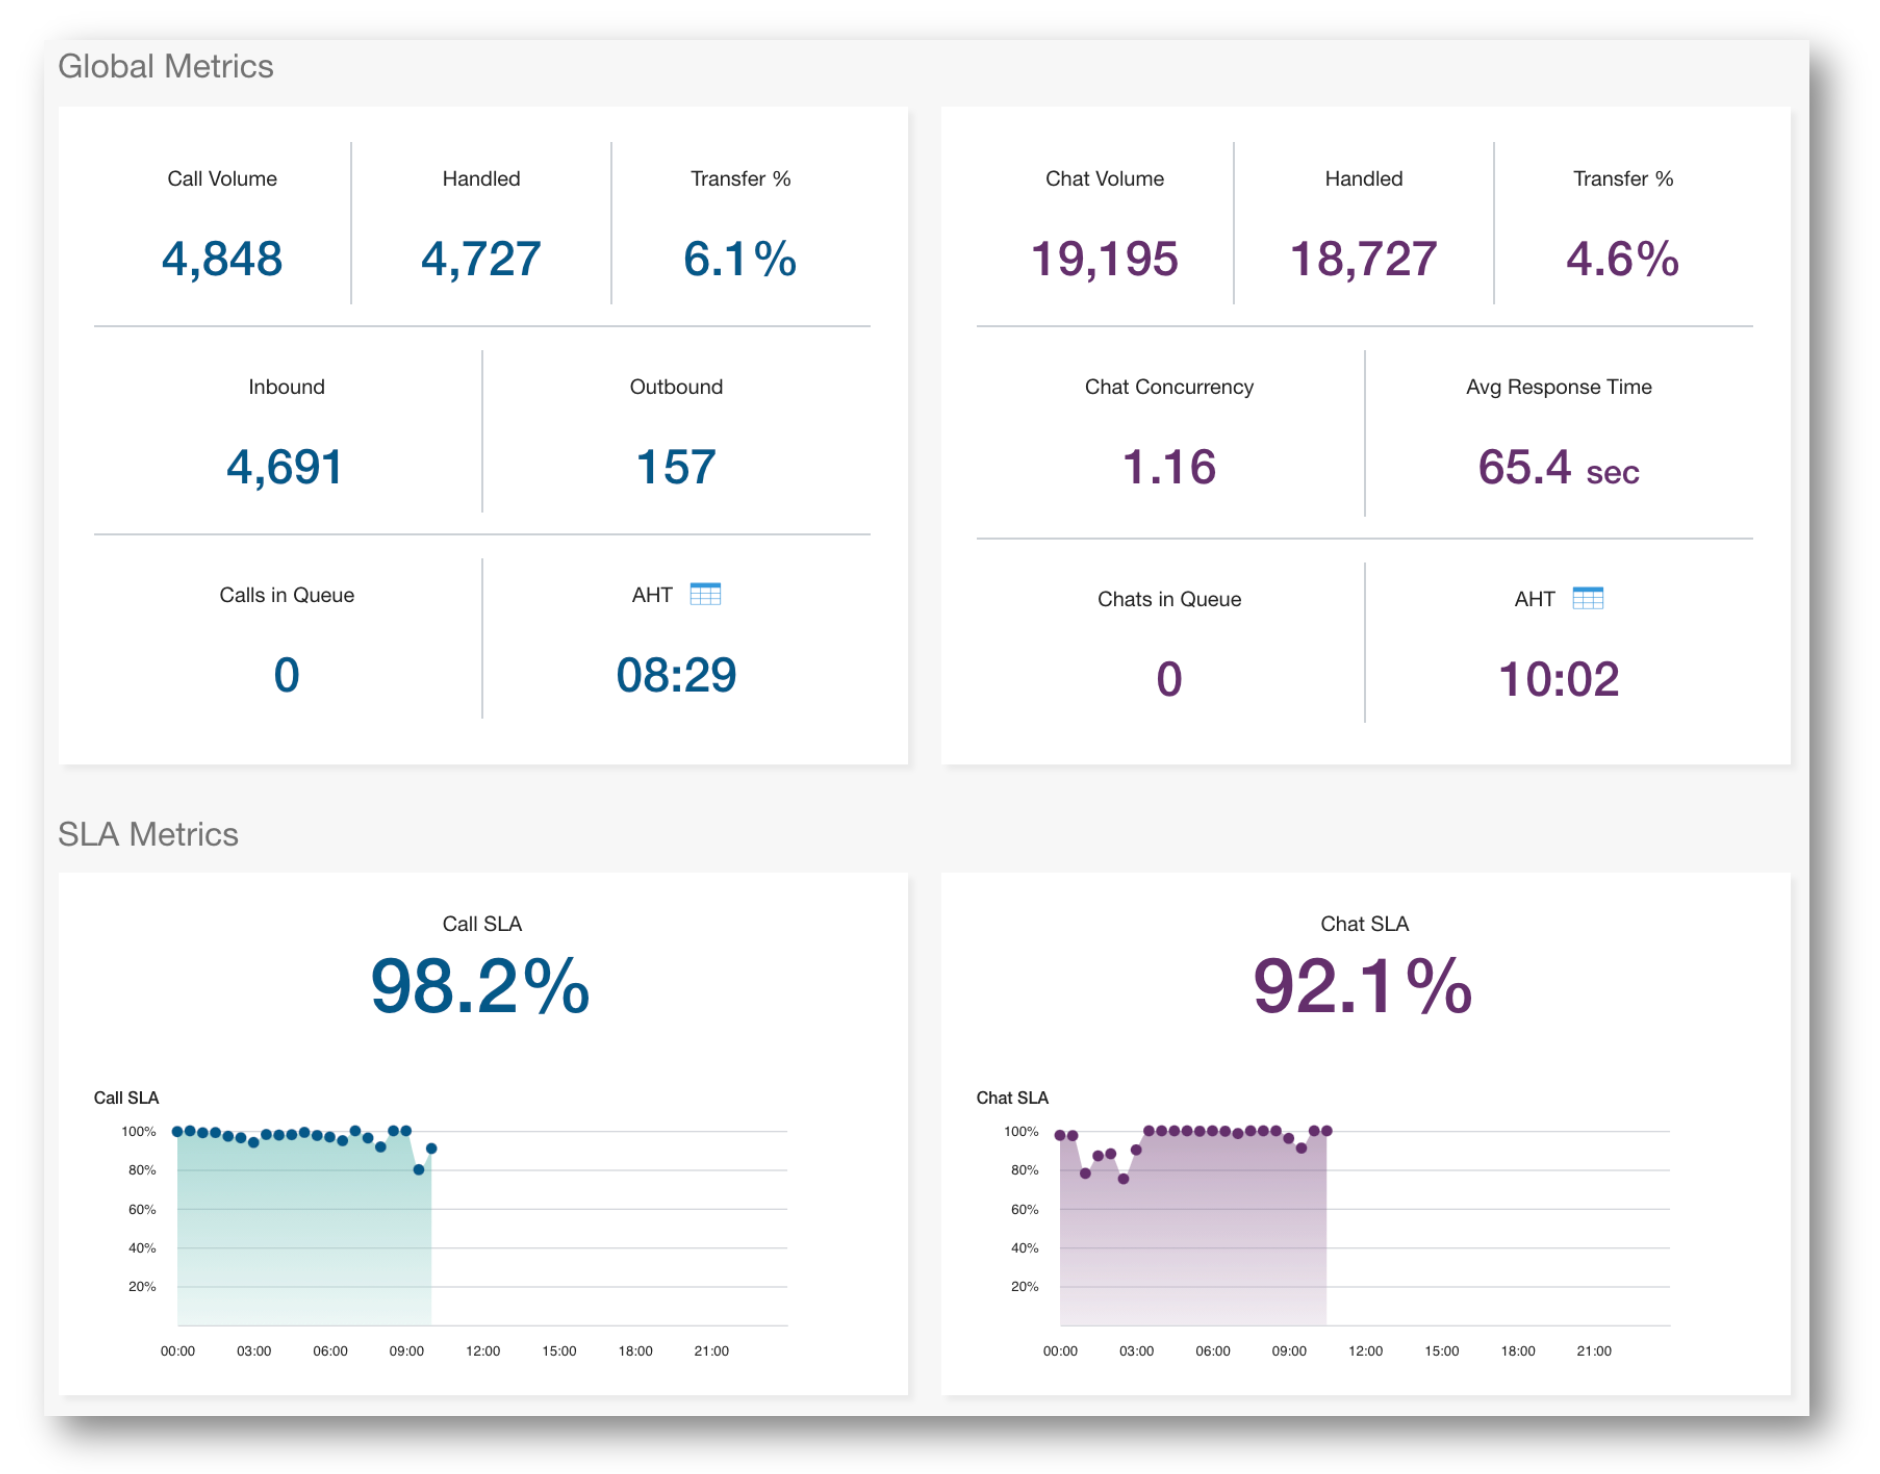Click the SLA Metrics section heading
Image resolution: width=1880 pixels, height=1474 pixels.
tap(148, 834)
